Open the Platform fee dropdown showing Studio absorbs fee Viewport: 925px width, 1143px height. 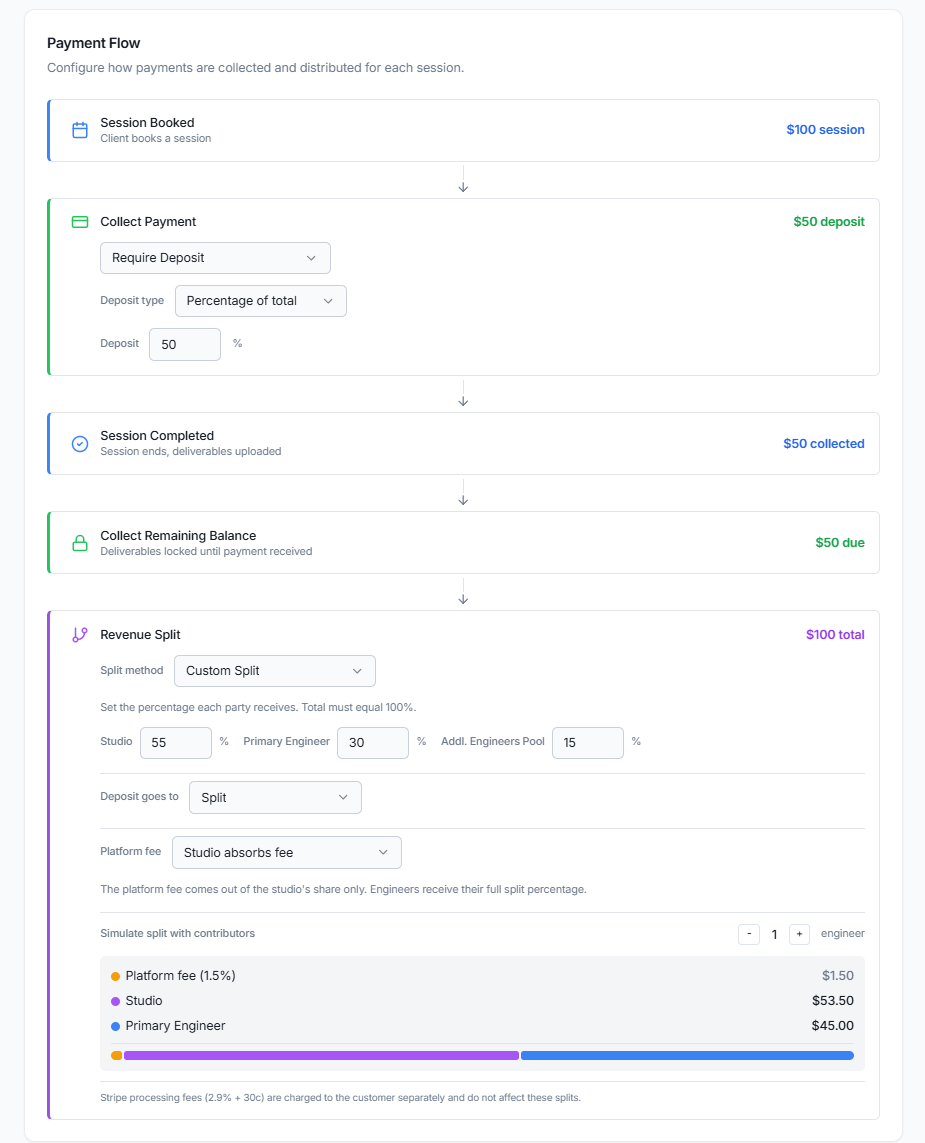point(286,852)
